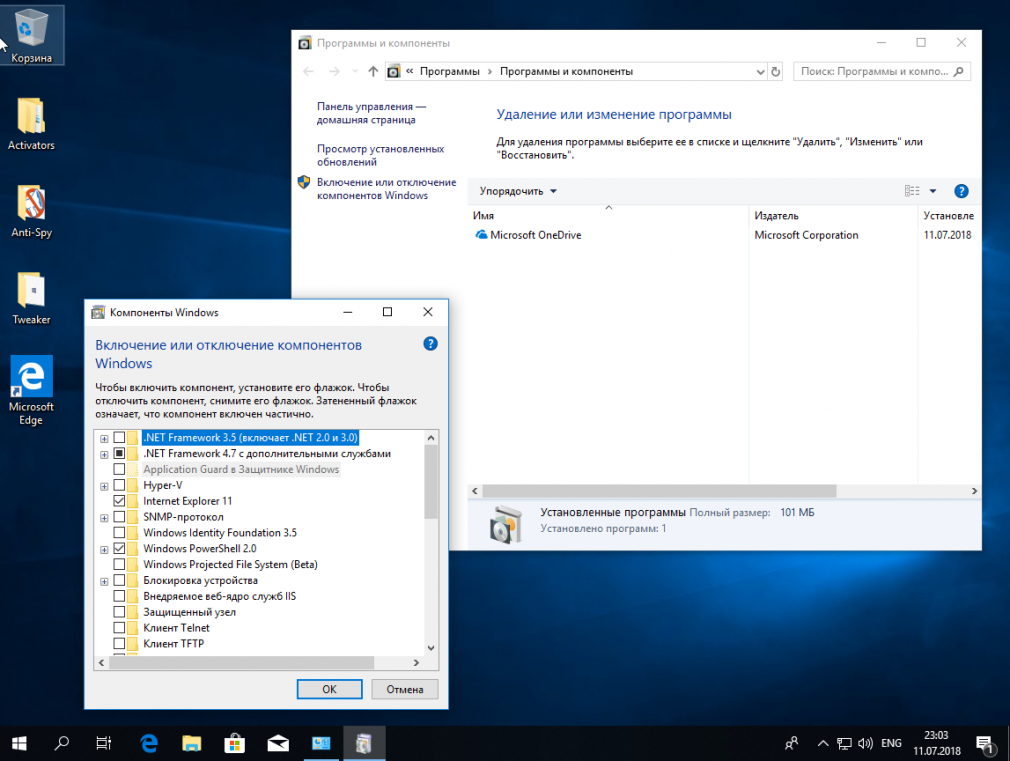Show hidden system tray icons
Image resolution: width=1010 pixels, height=761 pixels.
tap(823, 744)
